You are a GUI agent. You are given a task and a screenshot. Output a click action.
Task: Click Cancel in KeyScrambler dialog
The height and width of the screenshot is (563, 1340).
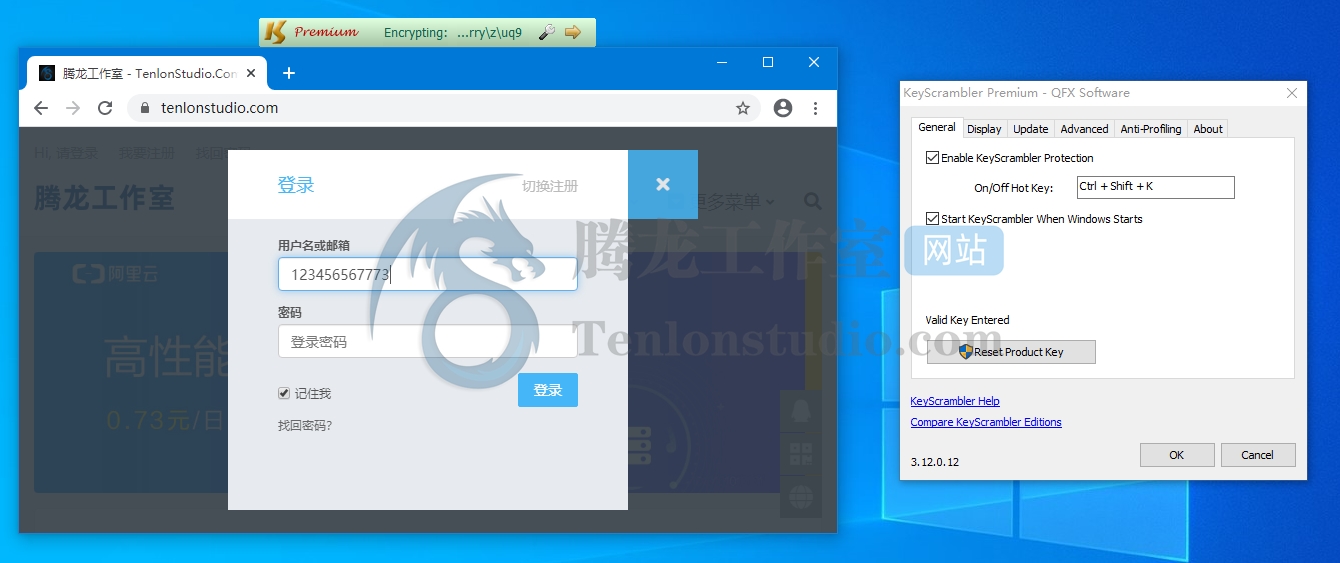1258,455
